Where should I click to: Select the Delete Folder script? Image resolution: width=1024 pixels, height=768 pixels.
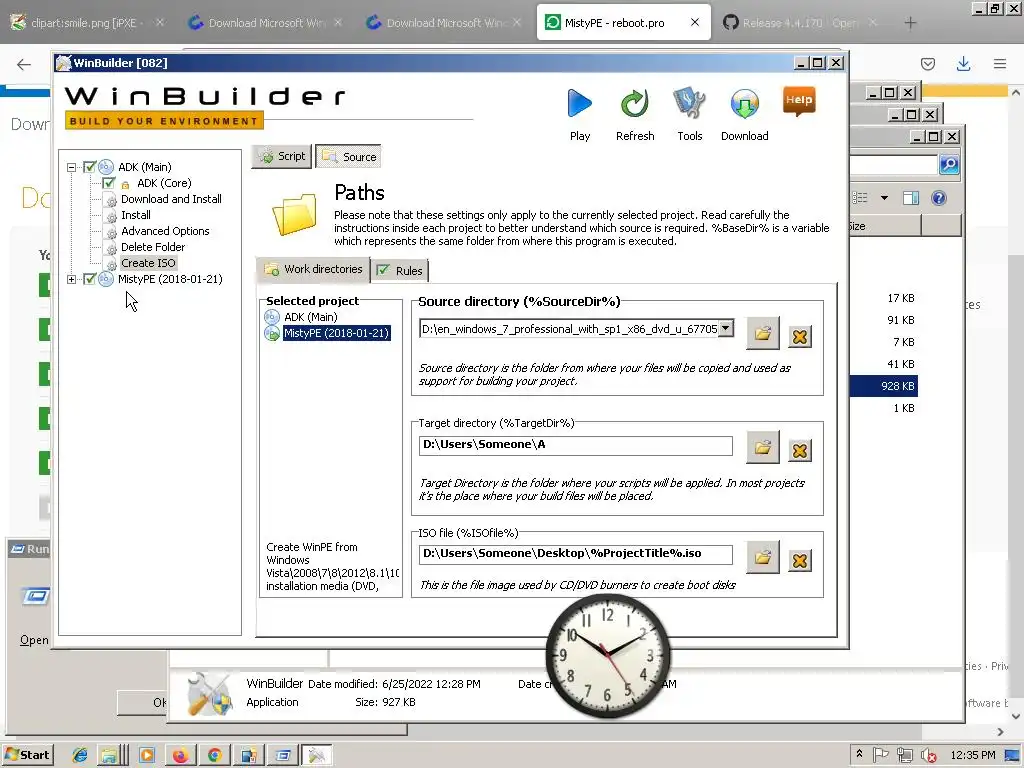[153, 248]
